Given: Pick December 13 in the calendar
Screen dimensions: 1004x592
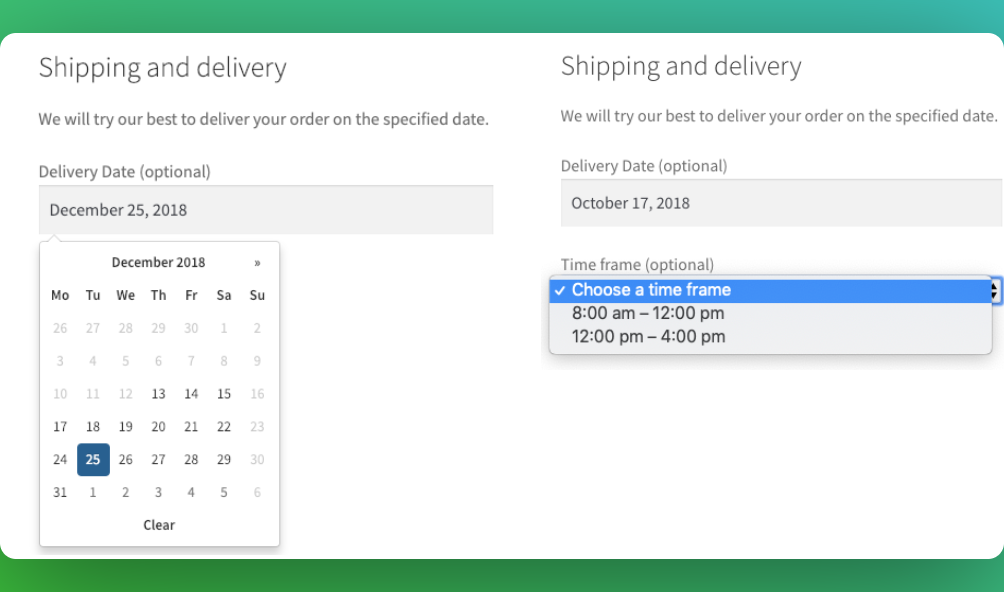Looking at the screenshot, I should [158, 394].
